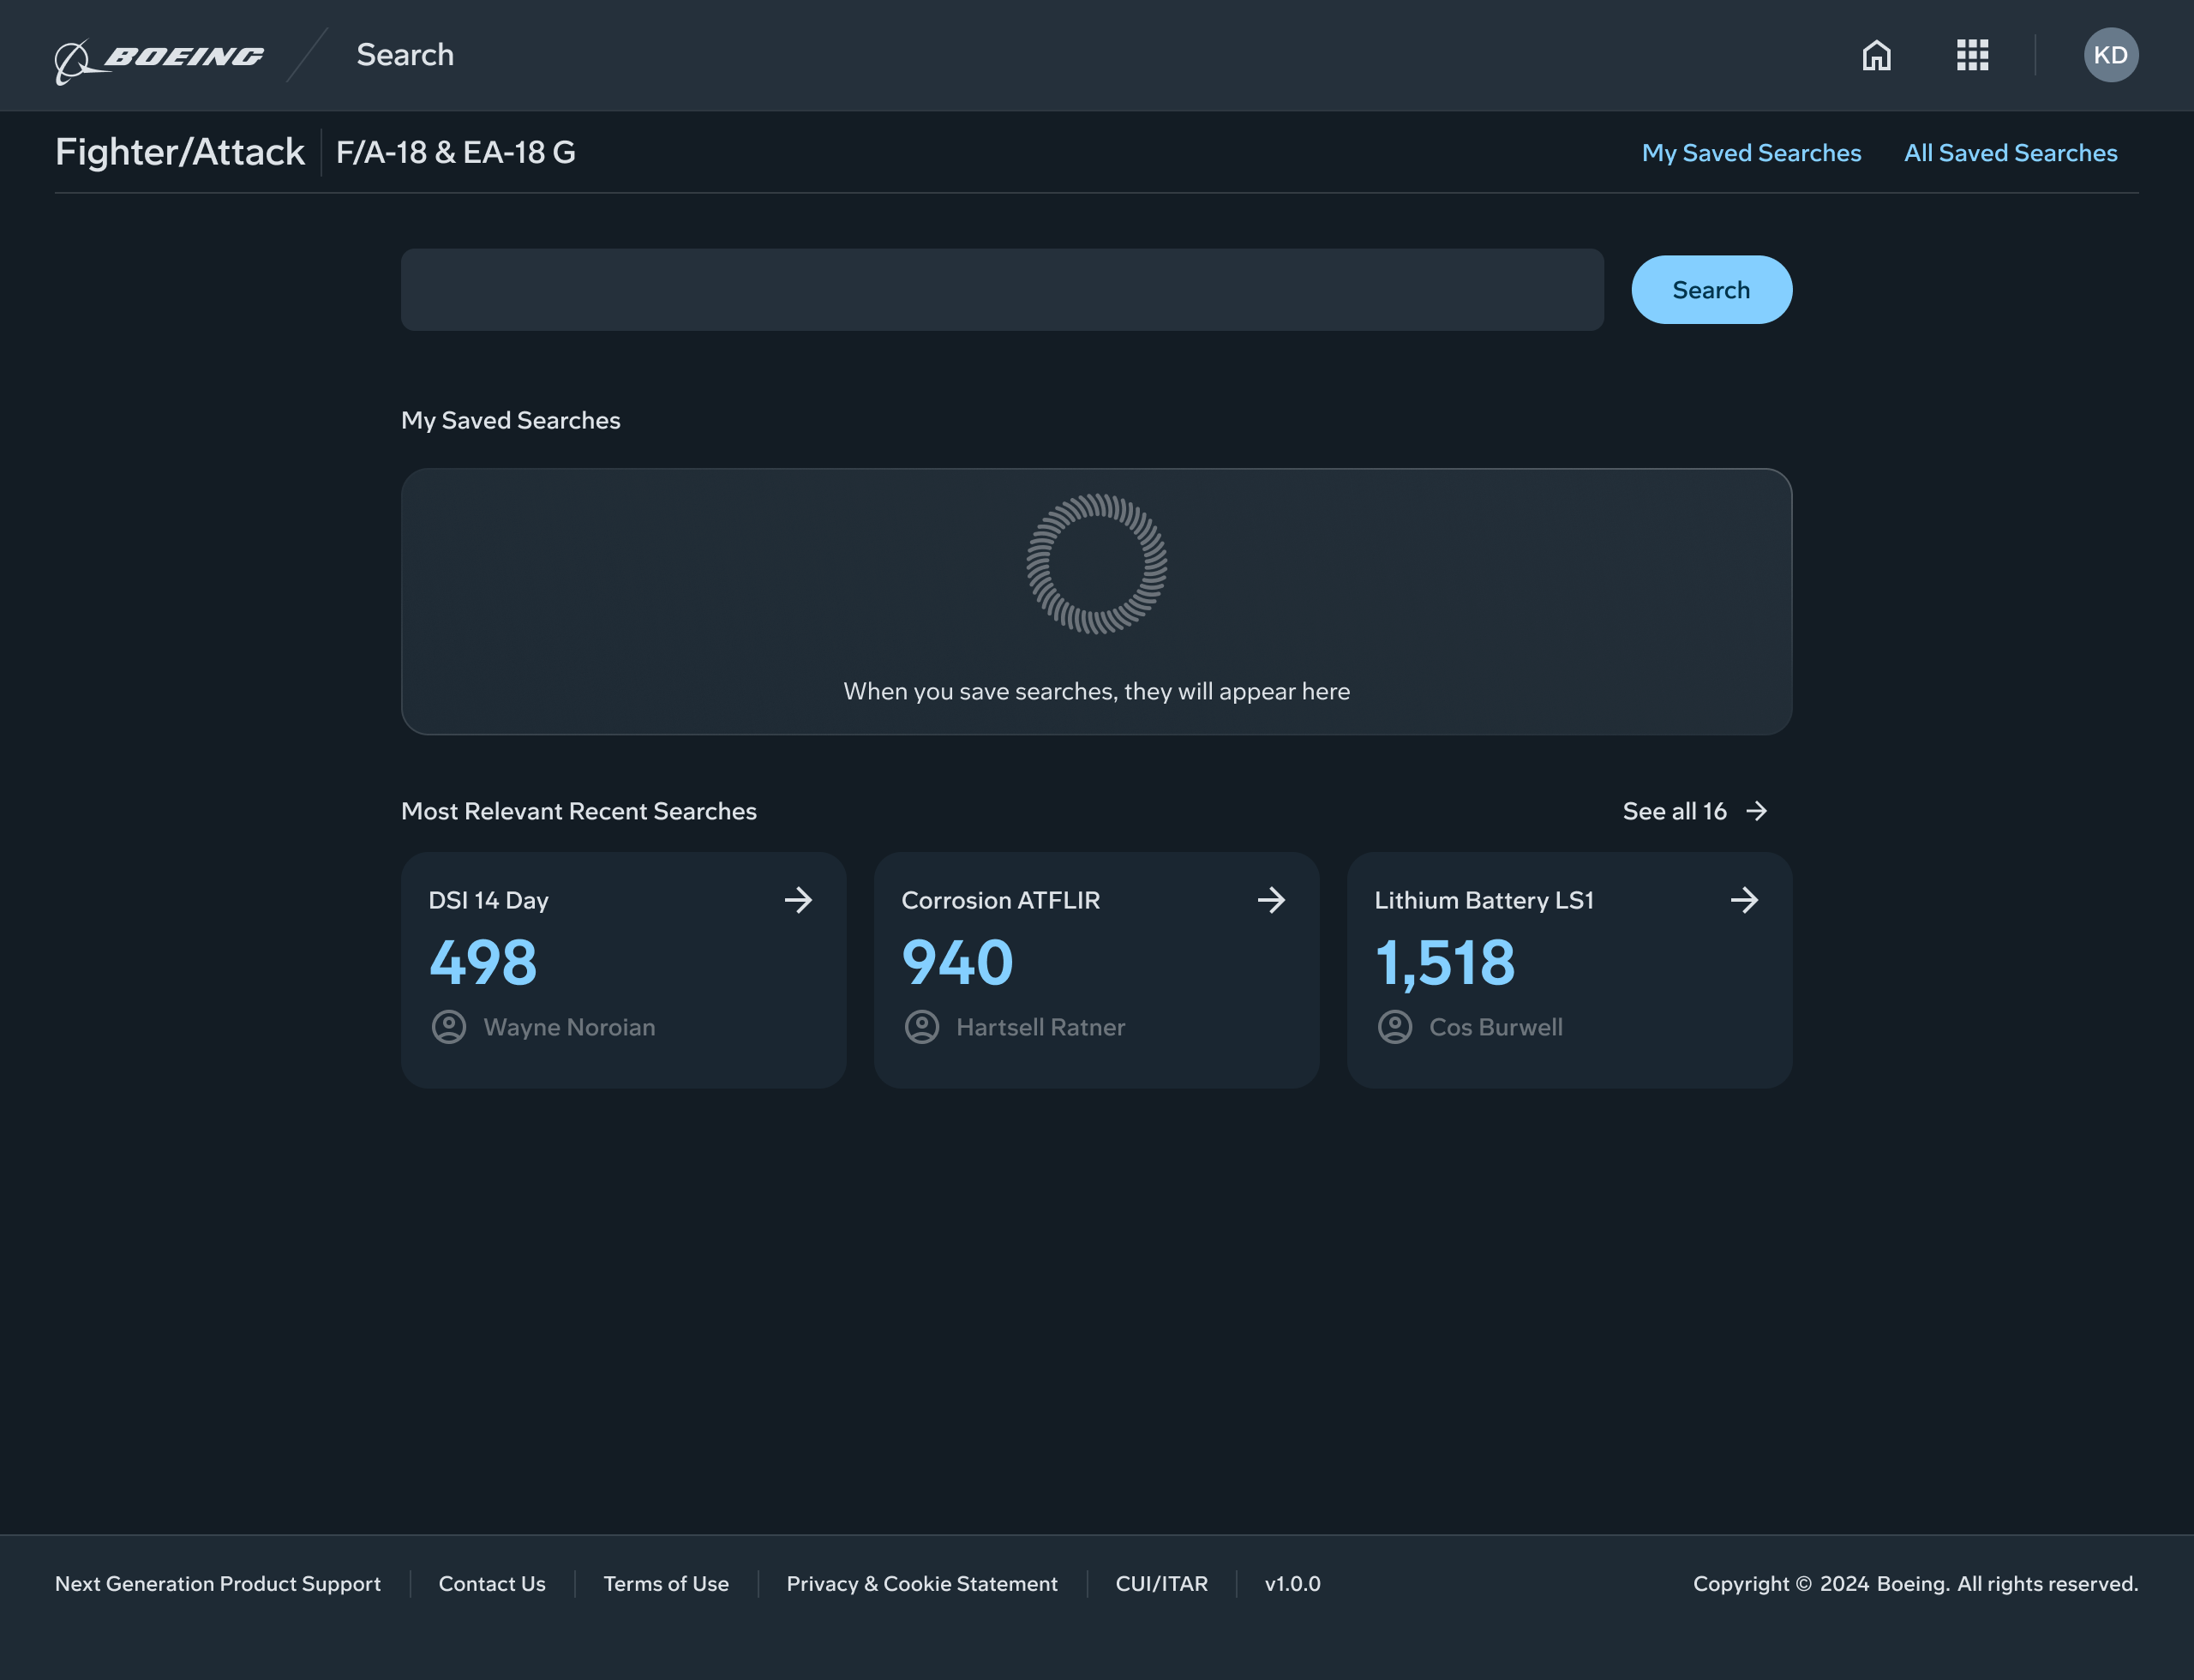
Task: Click the 940 result count
Action: point(957,962)
